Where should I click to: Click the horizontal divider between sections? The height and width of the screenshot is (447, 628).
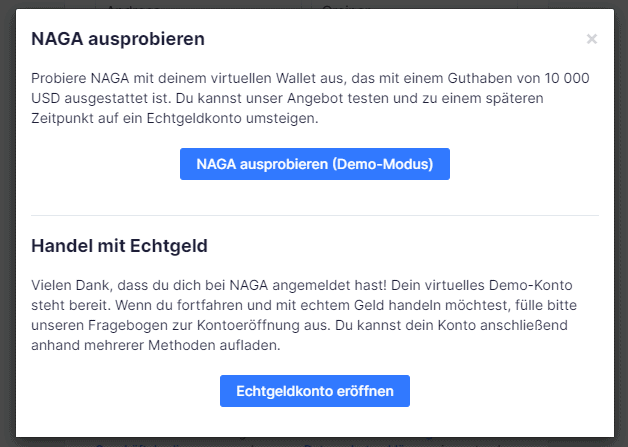314,215
